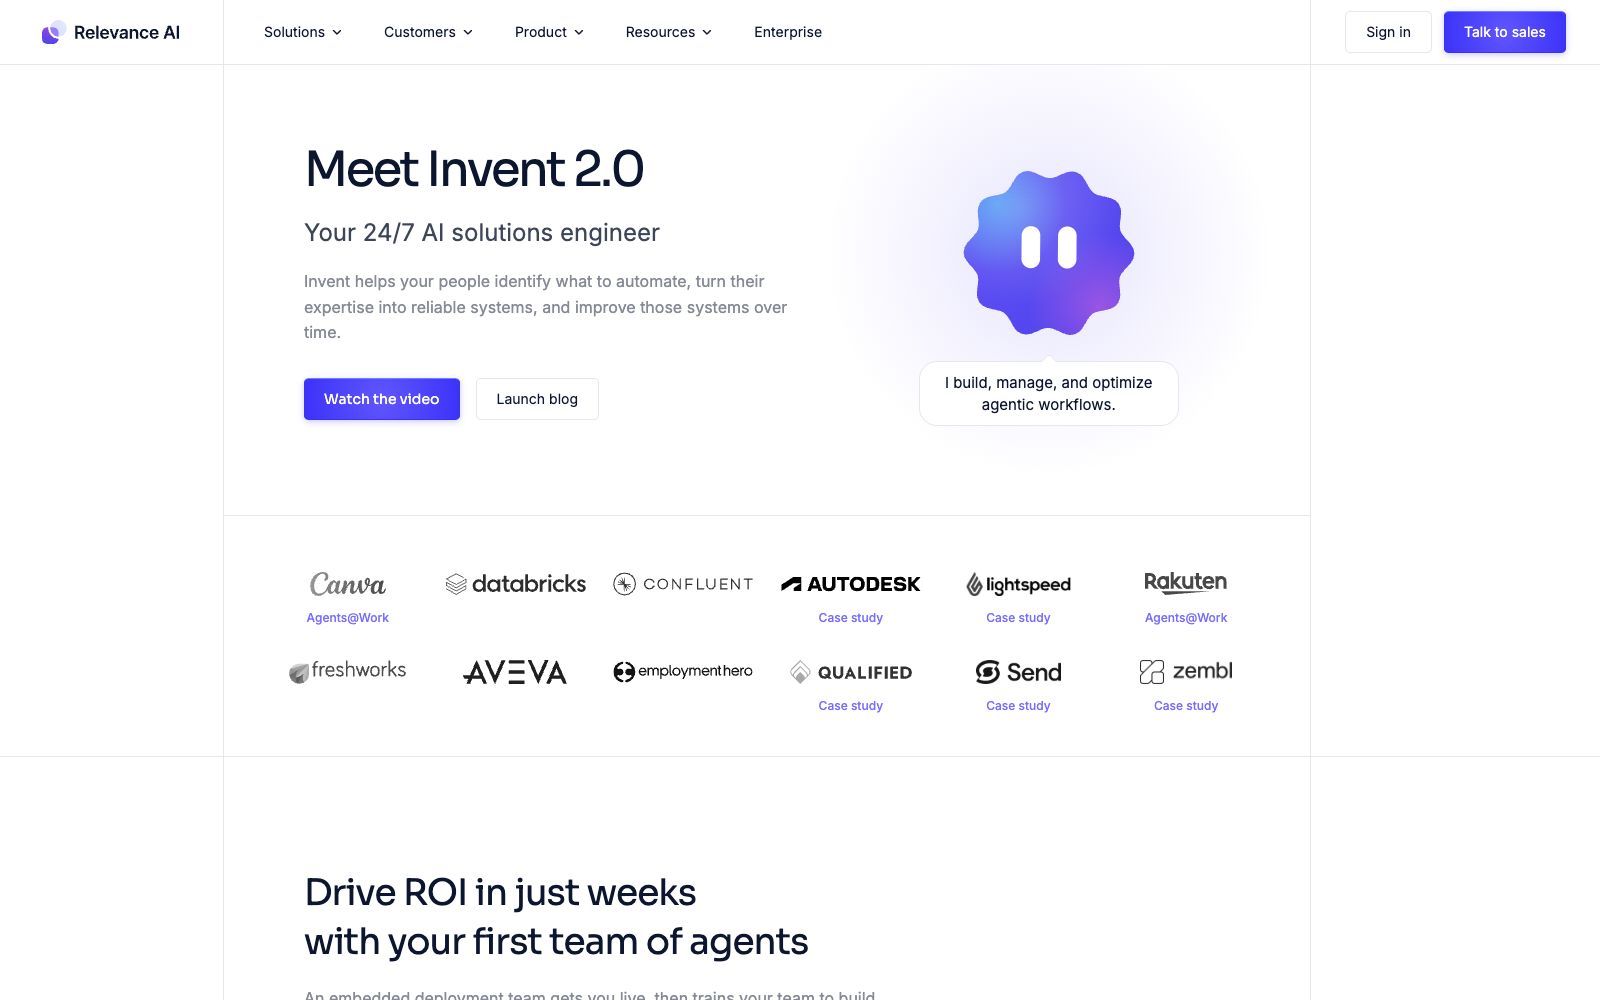Click the Sign in button
Image resolution: width=1600 pixels, height=1000 pixels.
[1388, 32]
